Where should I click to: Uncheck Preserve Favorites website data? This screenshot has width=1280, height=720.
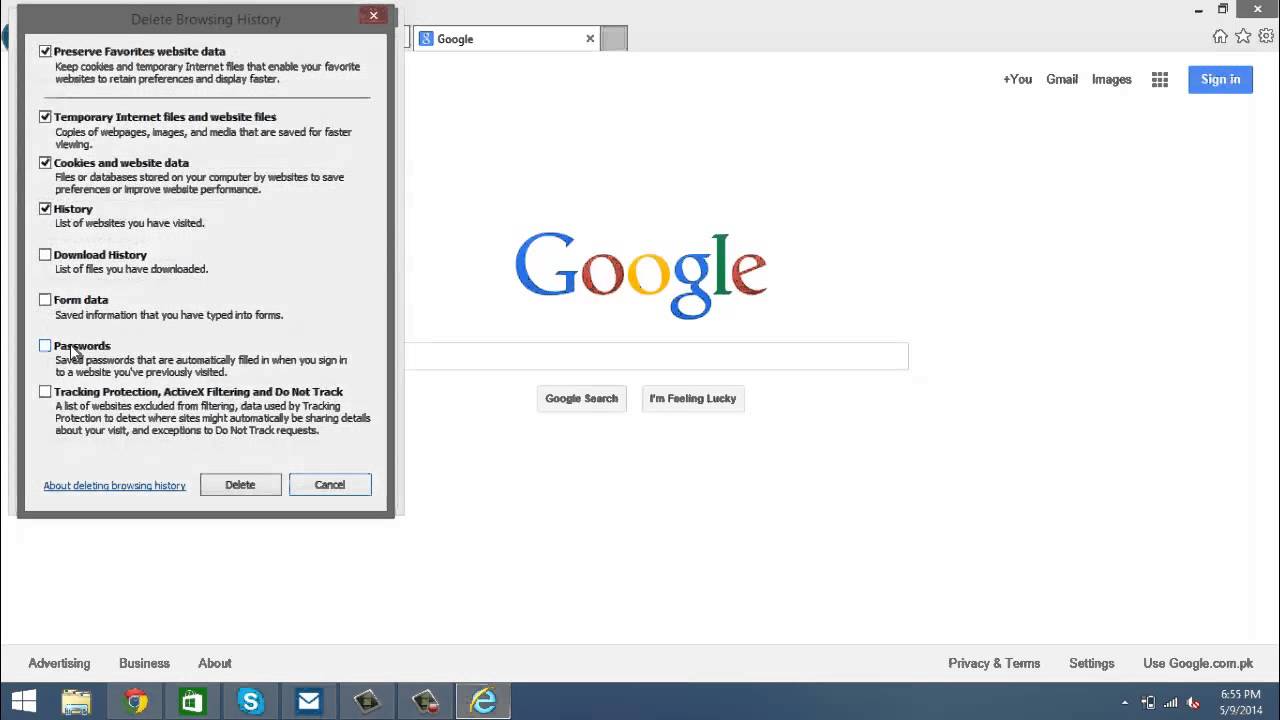tap(45, 51)
